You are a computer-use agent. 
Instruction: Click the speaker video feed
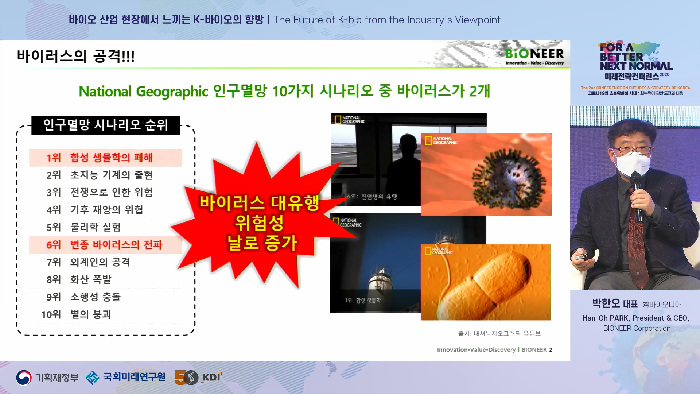(x=635, y=198)
